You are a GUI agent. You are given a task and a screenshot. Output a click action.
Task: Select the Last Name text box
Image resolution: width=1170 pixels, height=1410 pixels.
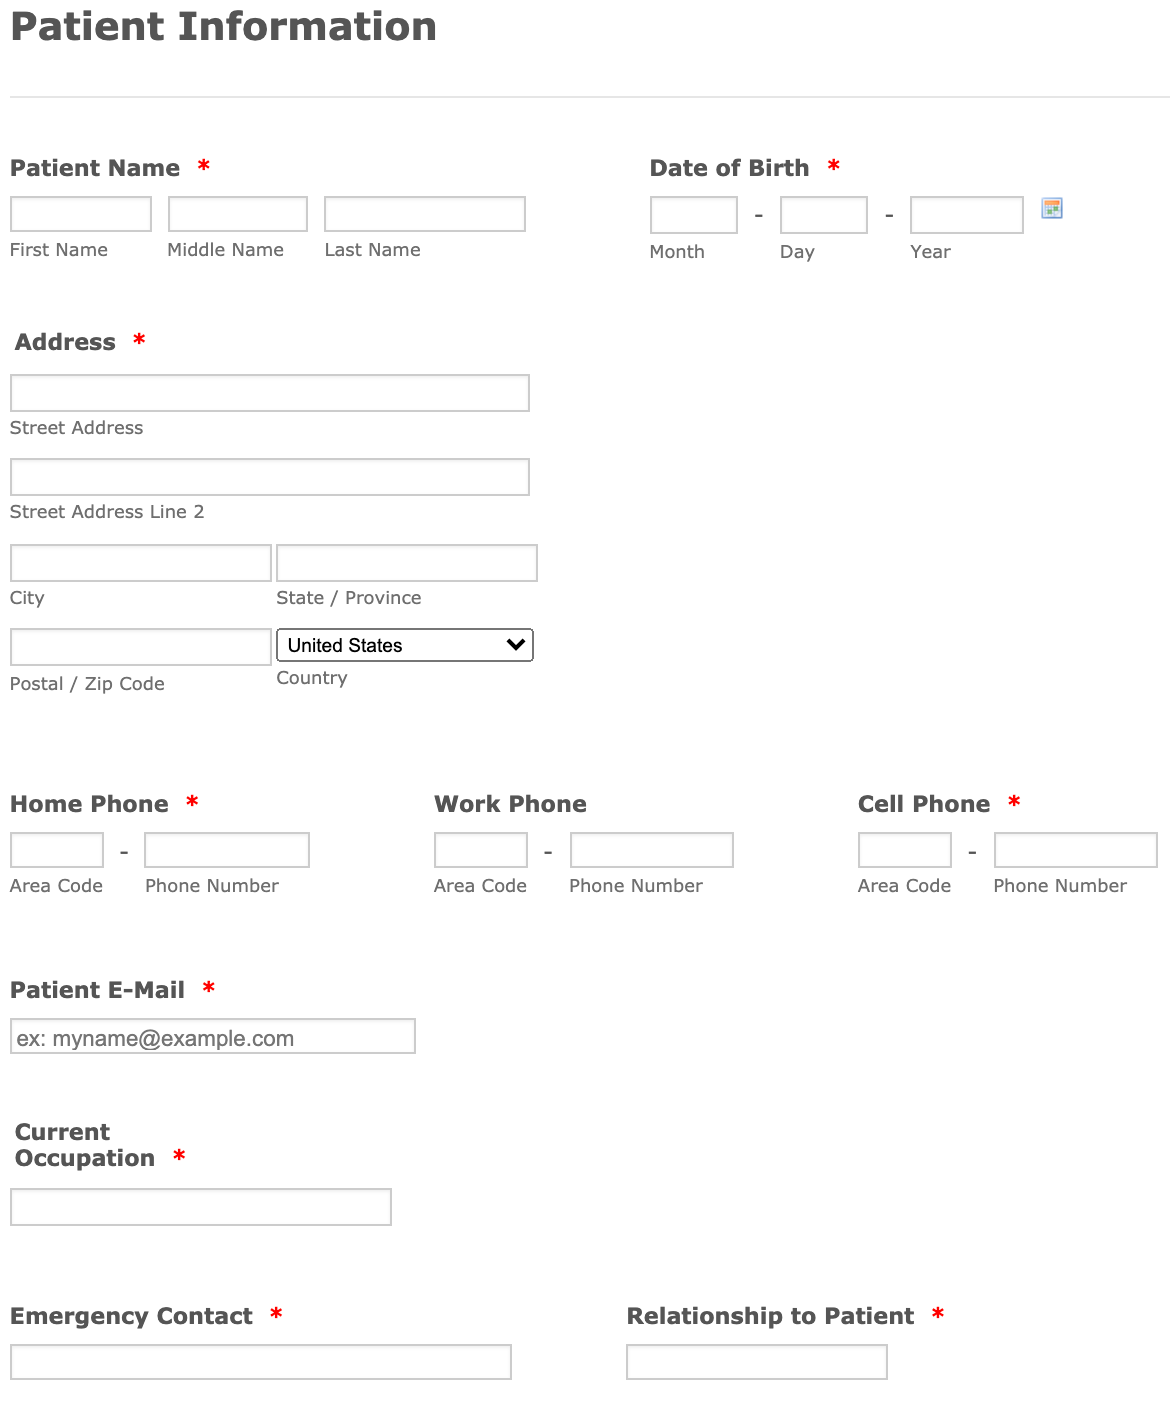(424, 214)
